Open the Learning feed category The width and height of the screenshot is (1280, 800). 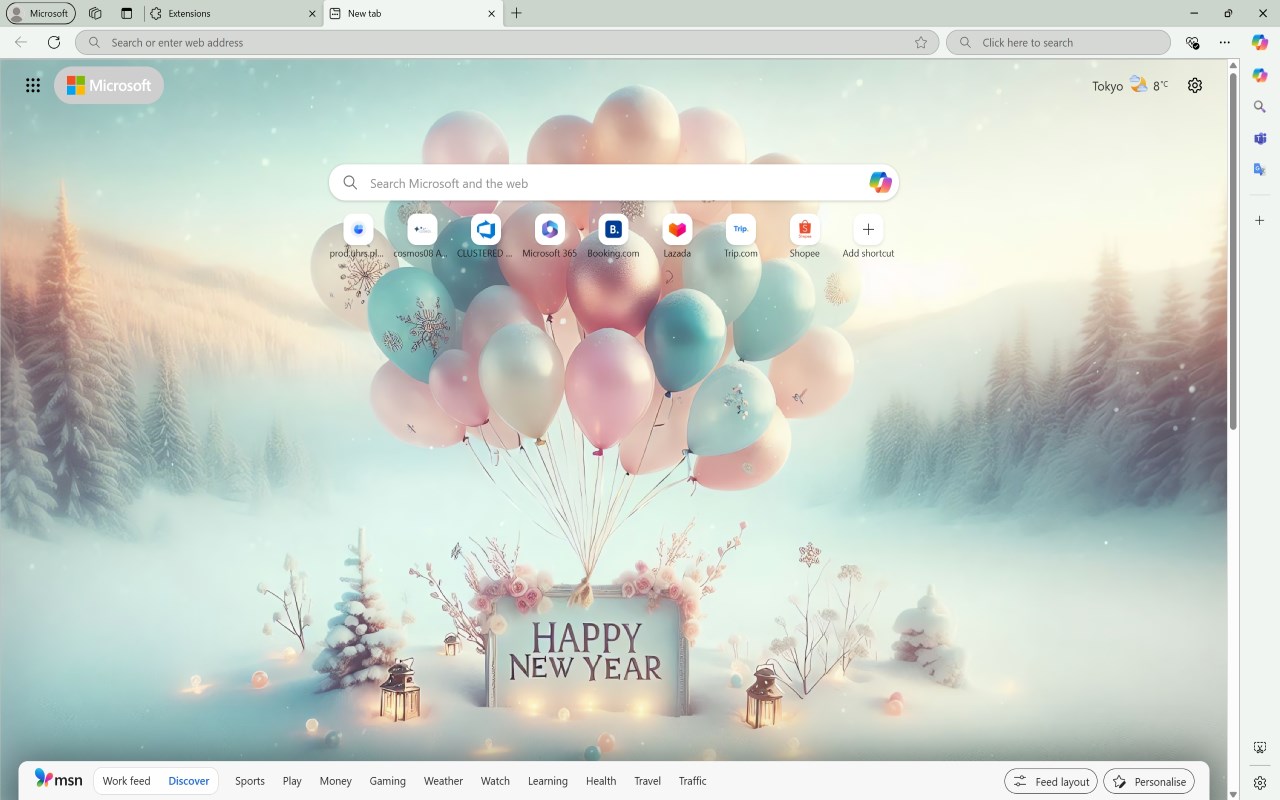click(x=547, y=781)
